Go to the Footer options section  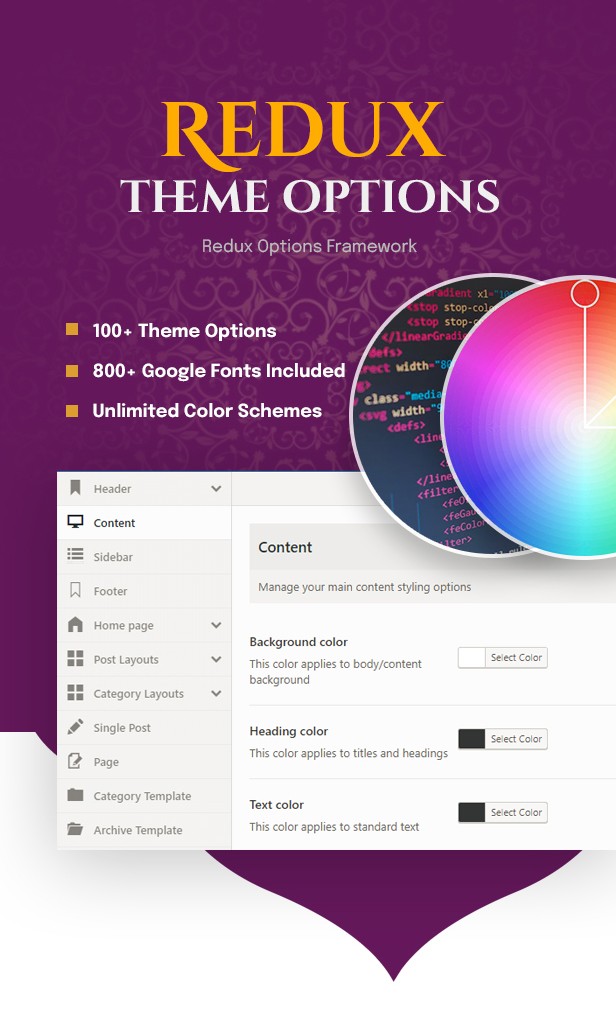(144, 591)
